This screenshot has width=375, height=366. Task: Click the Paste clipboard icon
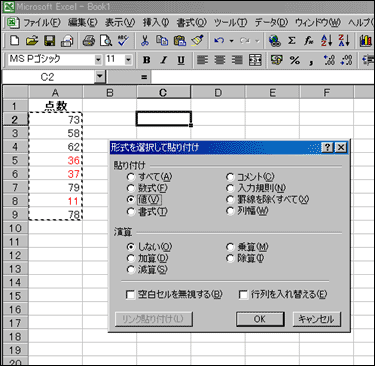[x=180, y=41]
